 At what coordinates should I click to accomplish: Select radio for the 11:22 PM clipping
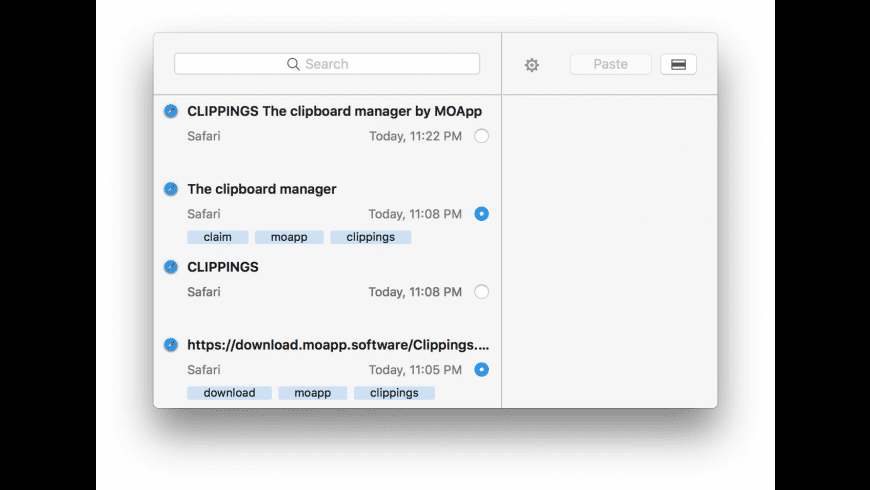[x=482, y=136]
